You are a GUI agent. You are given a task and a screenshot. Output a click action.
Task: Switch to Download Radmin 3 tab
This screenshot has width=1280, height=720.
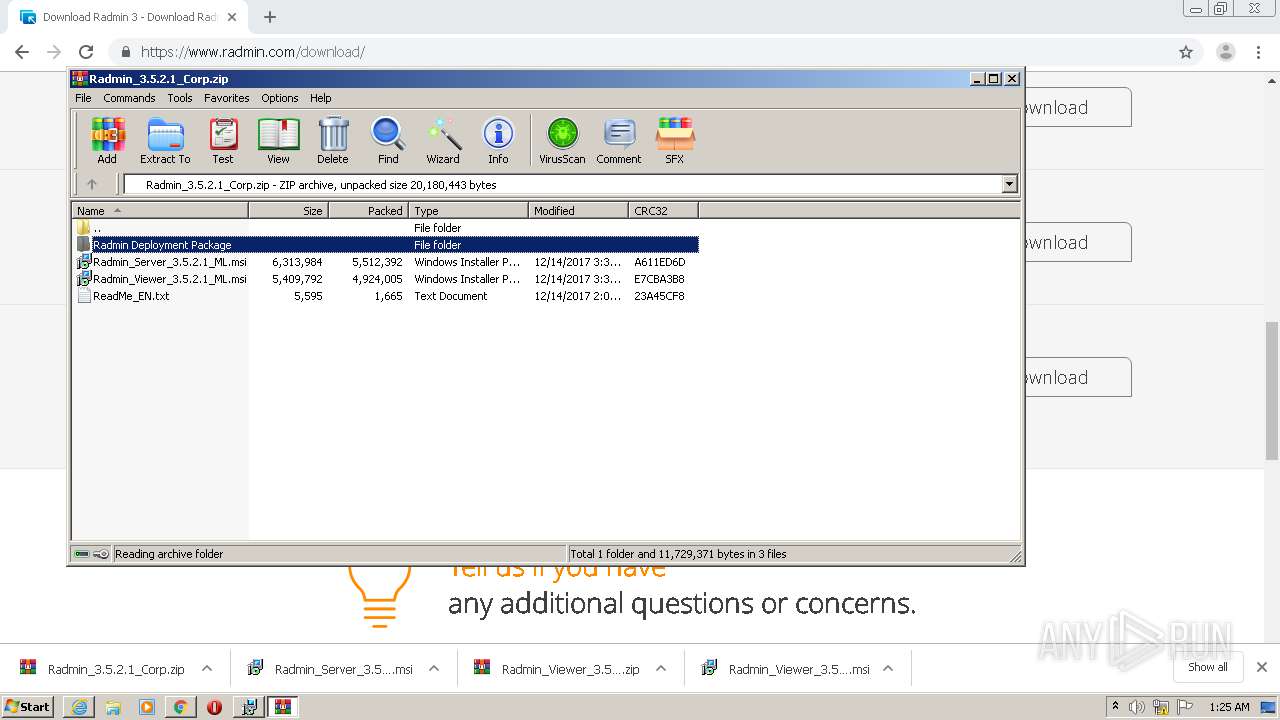coord(128,17)
